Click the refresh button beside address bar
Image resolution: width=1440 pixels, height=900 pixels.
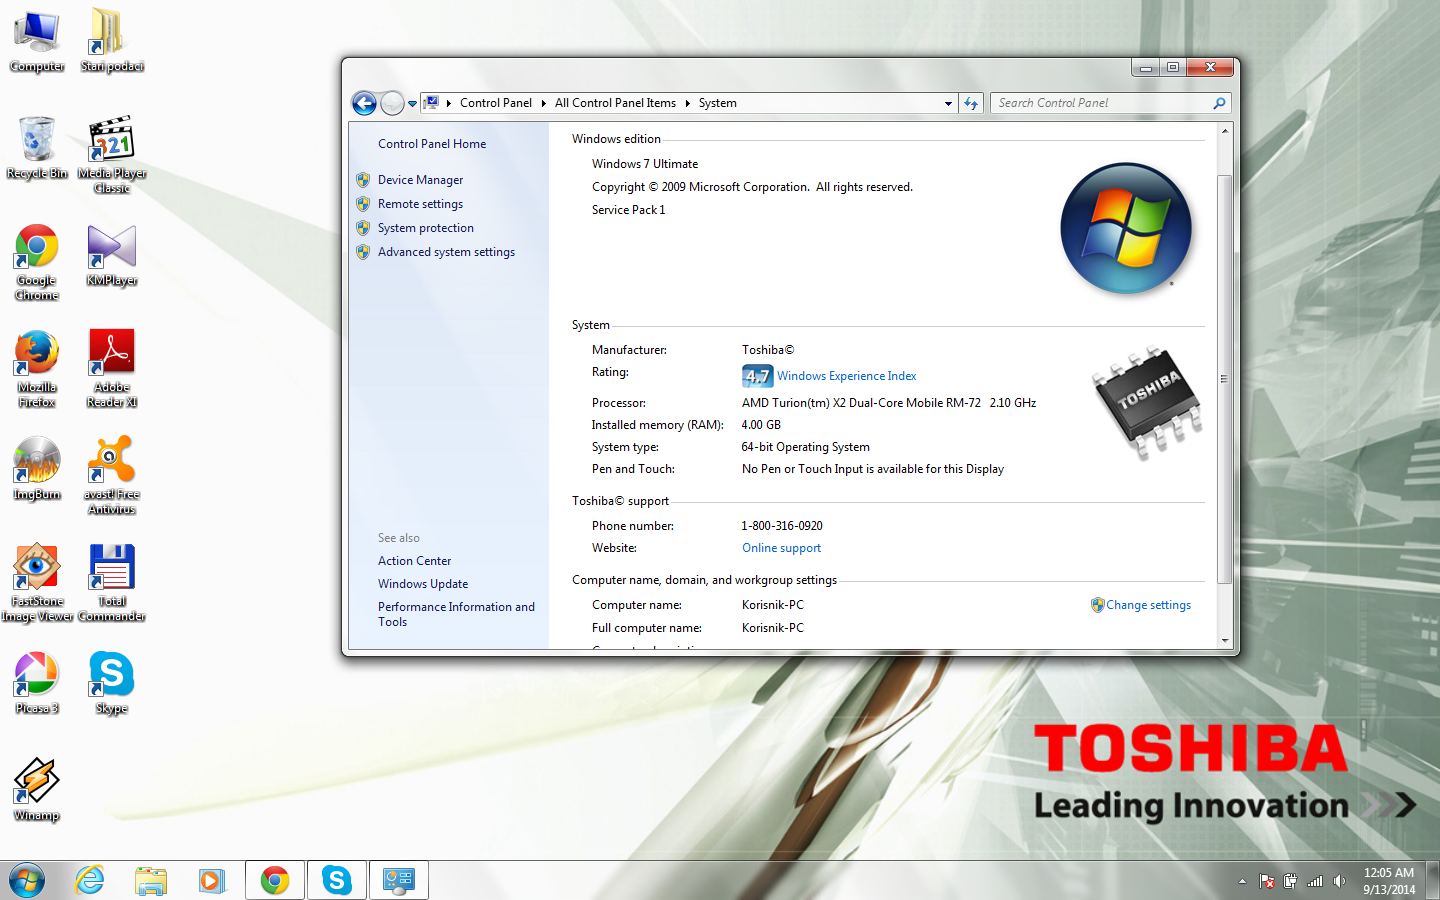pyautogui.click(x=971, y=103)
